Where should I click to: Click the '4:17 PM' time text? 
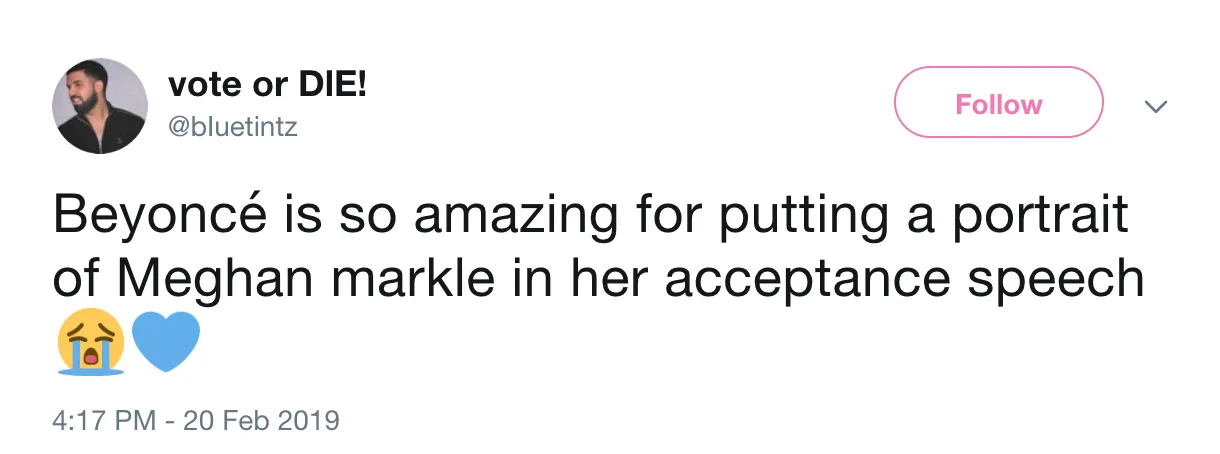(x=104, y=418)
